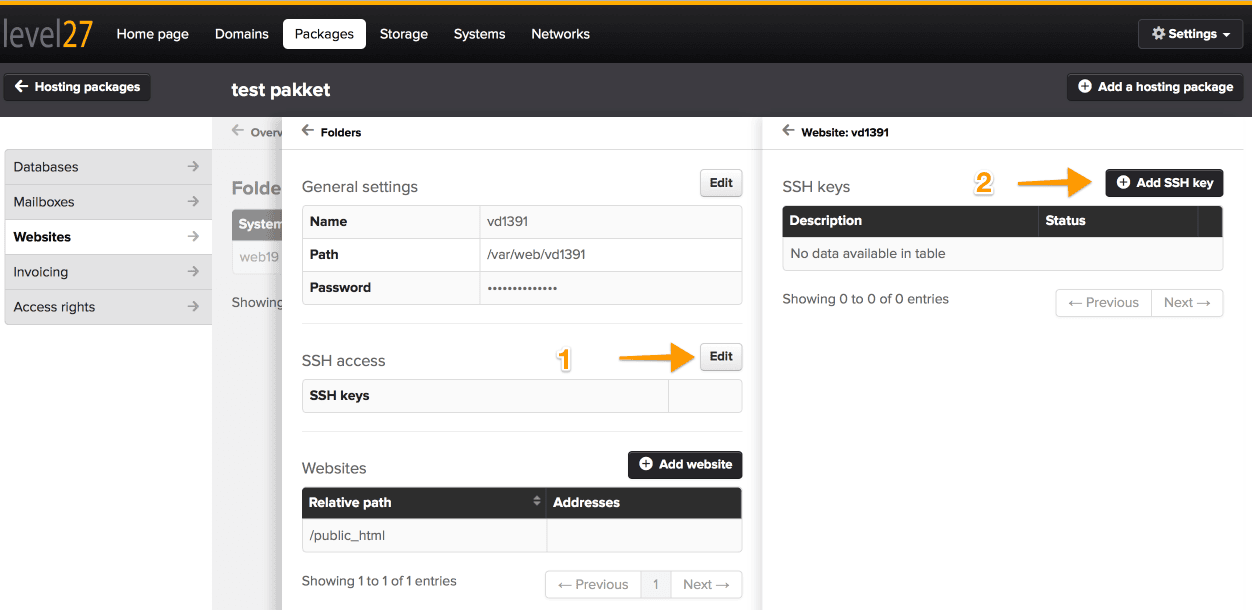Click the back arrow next to Folders
The image size is (1252, 610).
(x=308, y=131)
